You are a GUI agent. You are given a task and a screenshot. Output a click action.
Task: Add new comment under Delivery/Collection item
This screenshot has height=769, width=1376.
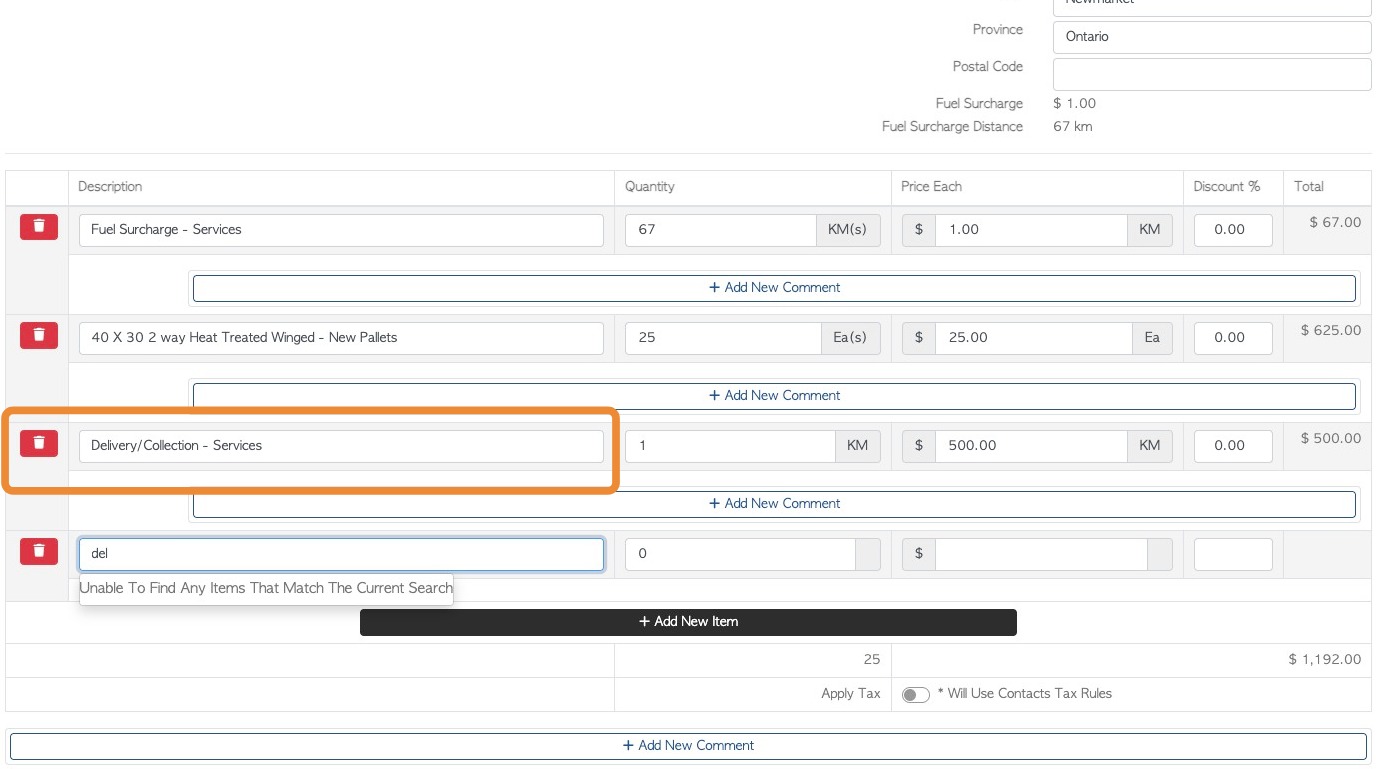tap(774, 504)
